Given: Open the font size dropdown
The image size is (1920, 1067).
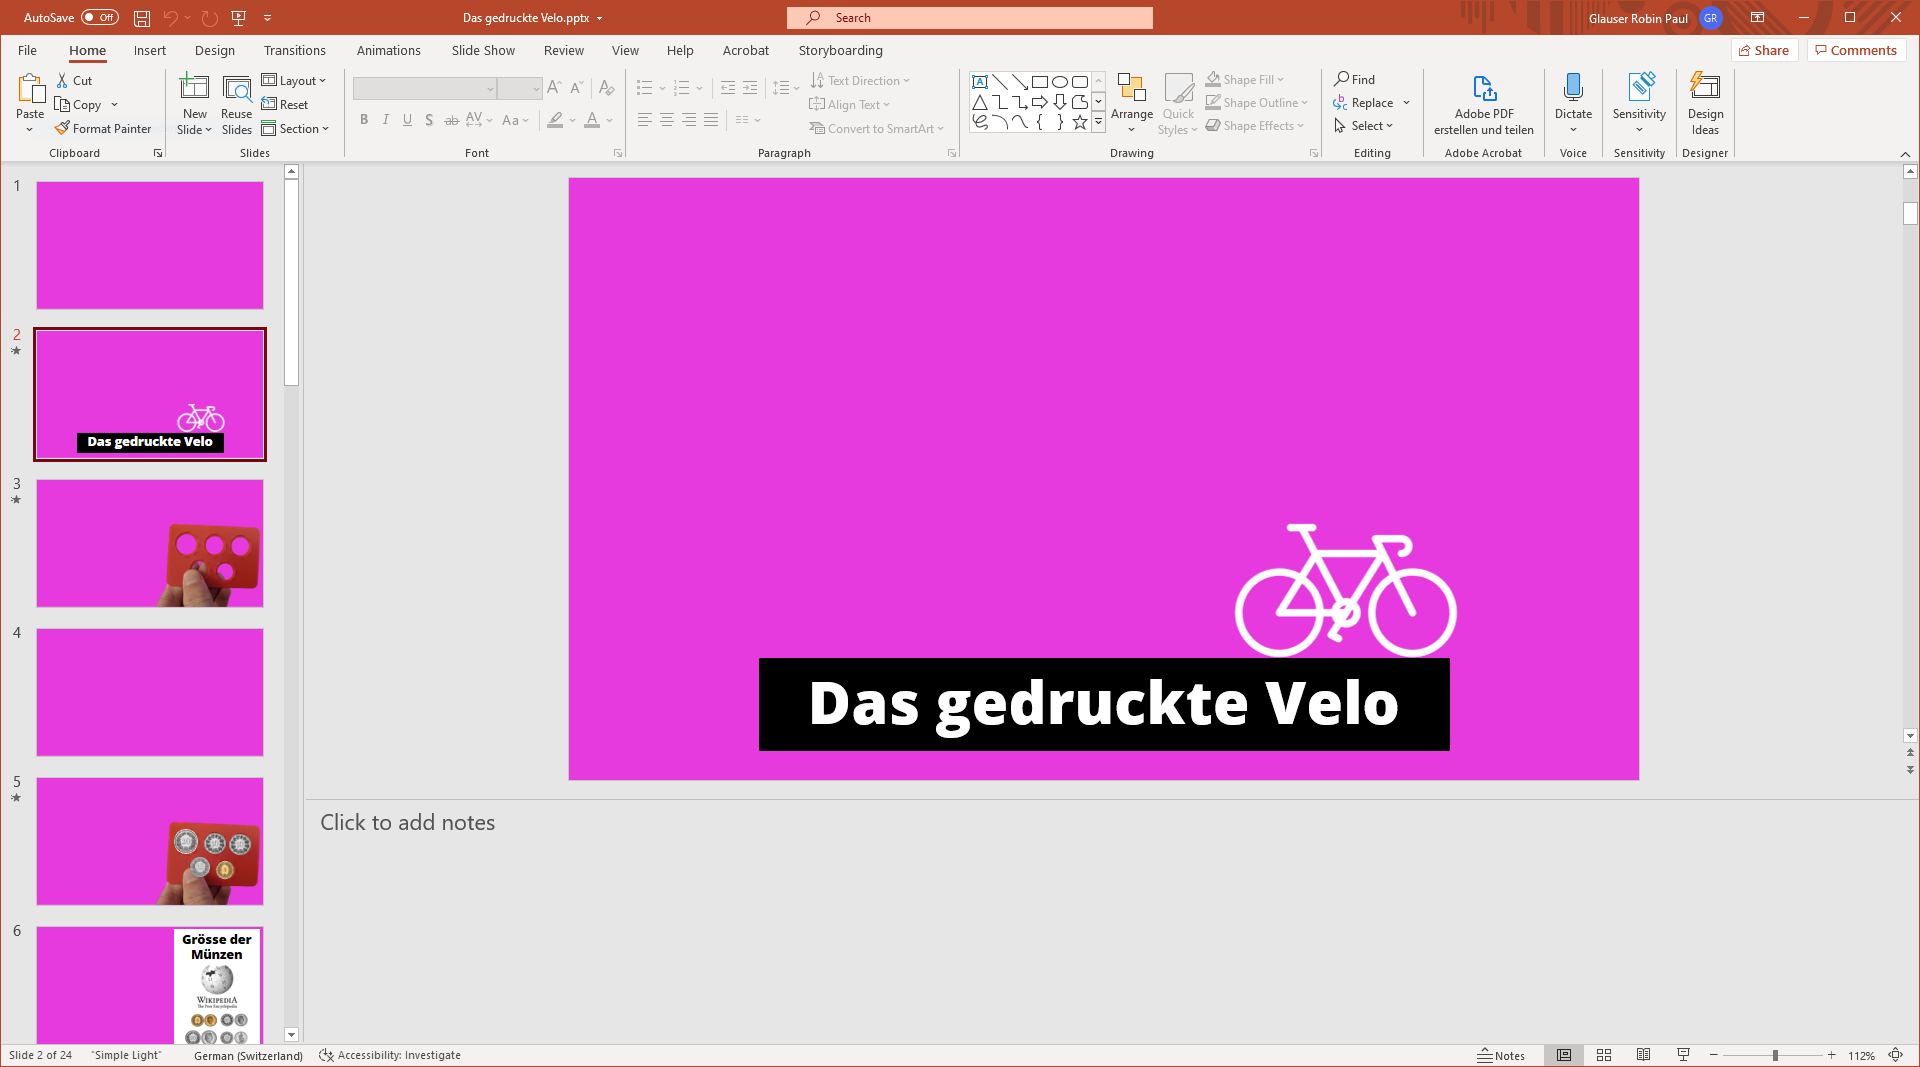Looking at the screenshot, I should tap(535, 88).
